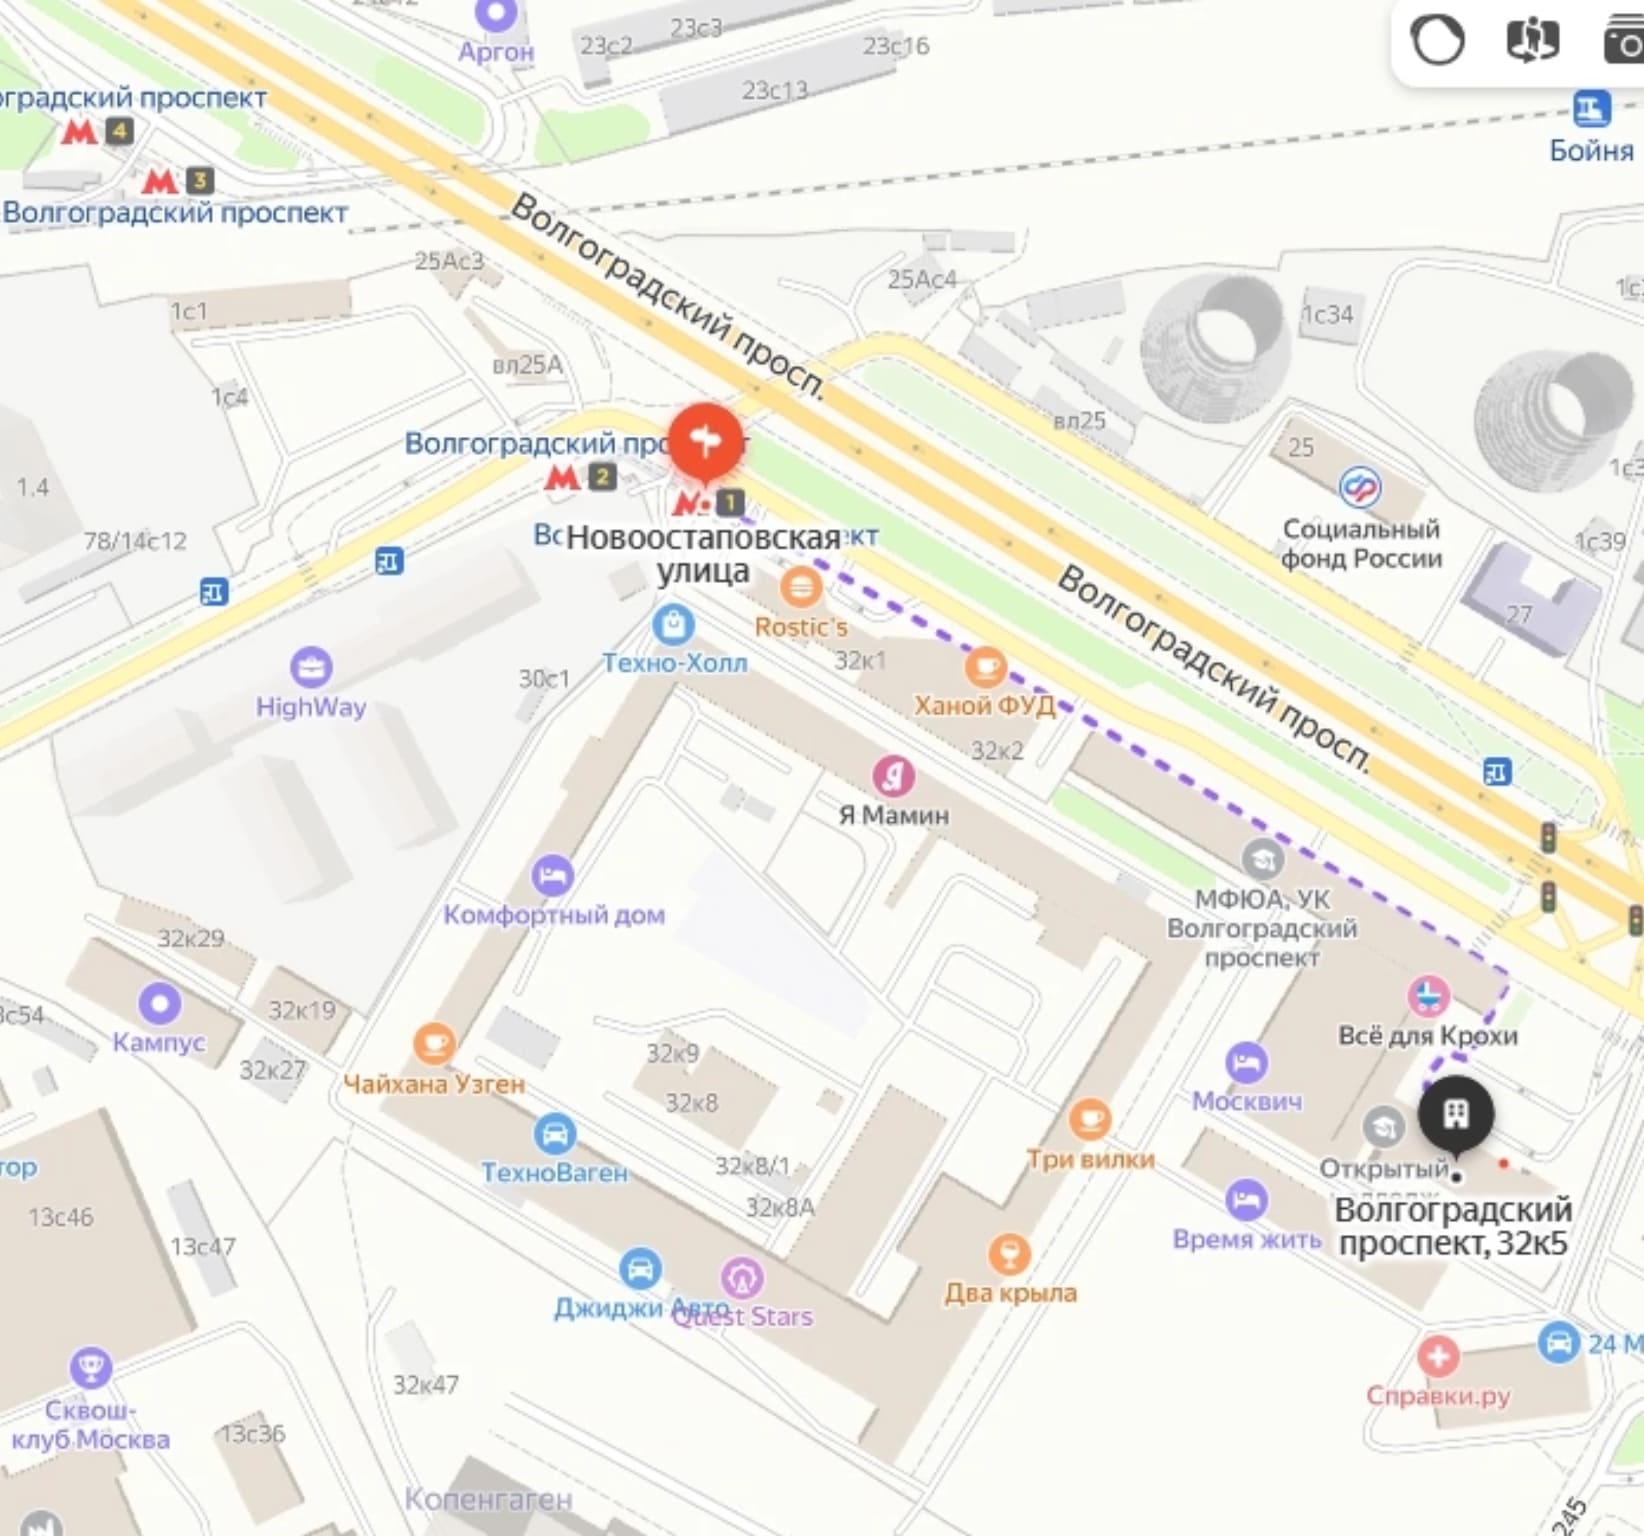Open the Комфортный дом hotel icon
Image resolution: width=1644 pixels, height=1536 pixels.
click(553, 876)
